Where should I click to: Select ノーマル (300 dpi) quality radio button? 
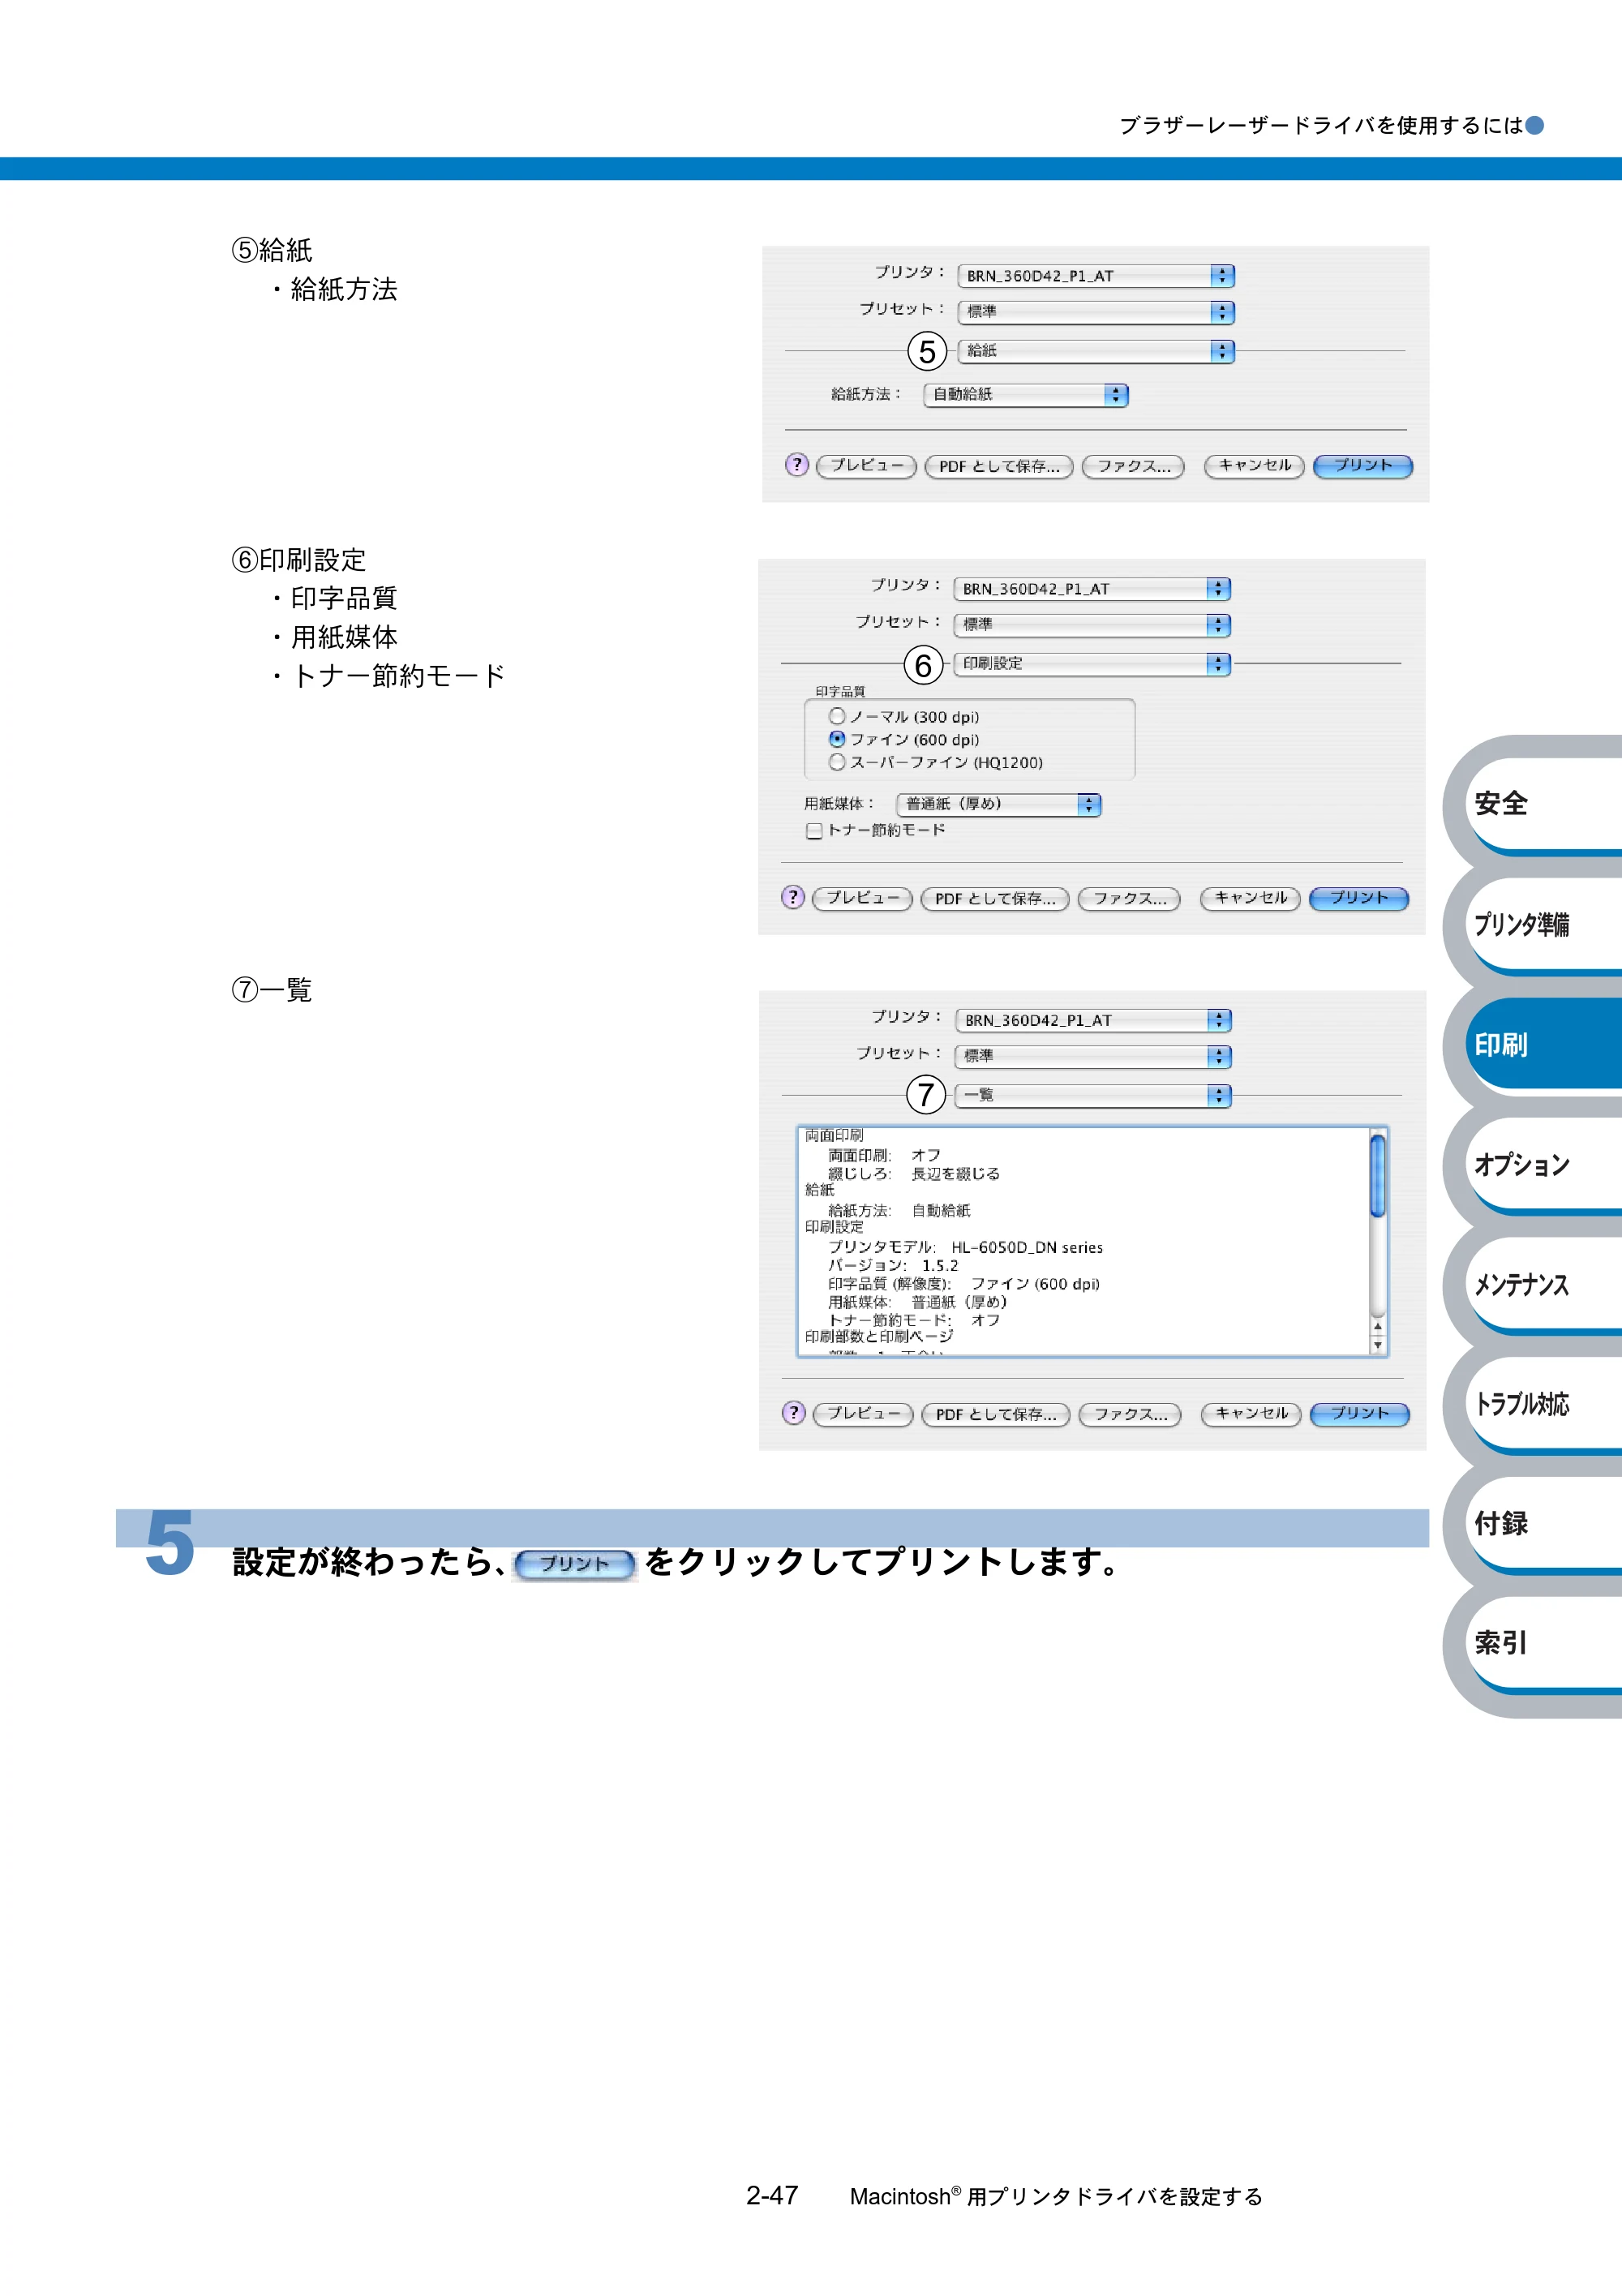point(837,716)
